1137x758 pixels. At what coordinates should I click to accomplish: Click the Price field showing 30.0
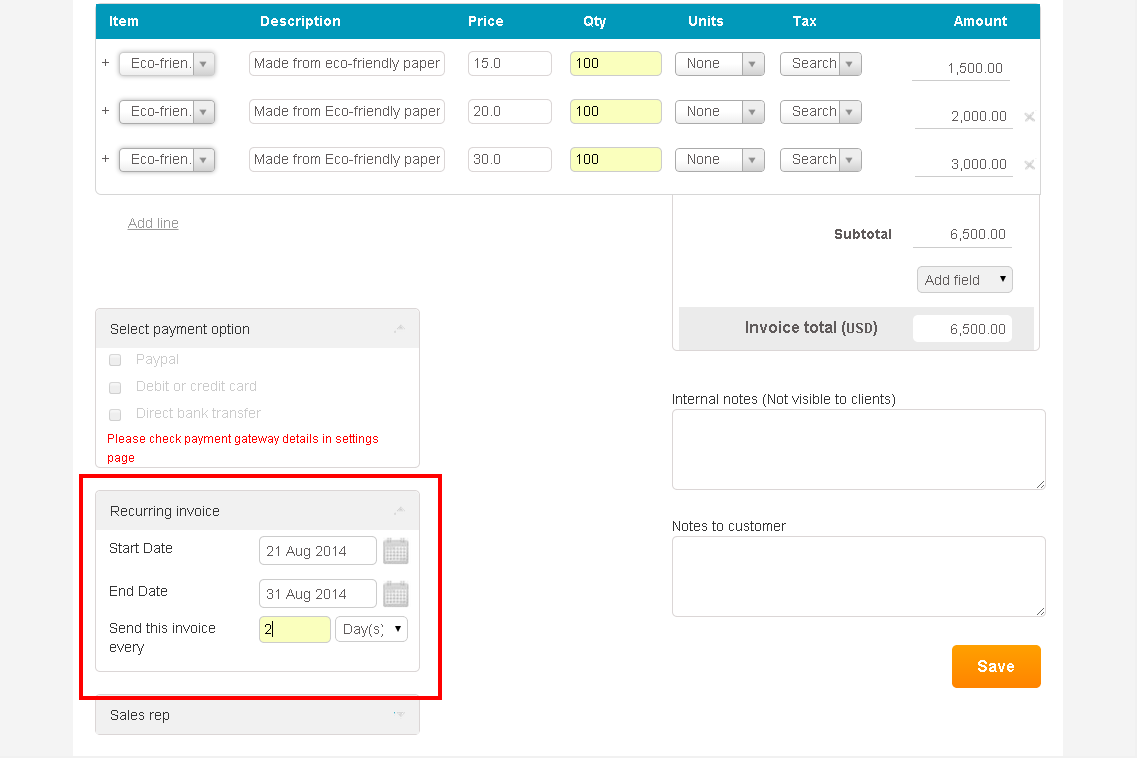[510, 160]
